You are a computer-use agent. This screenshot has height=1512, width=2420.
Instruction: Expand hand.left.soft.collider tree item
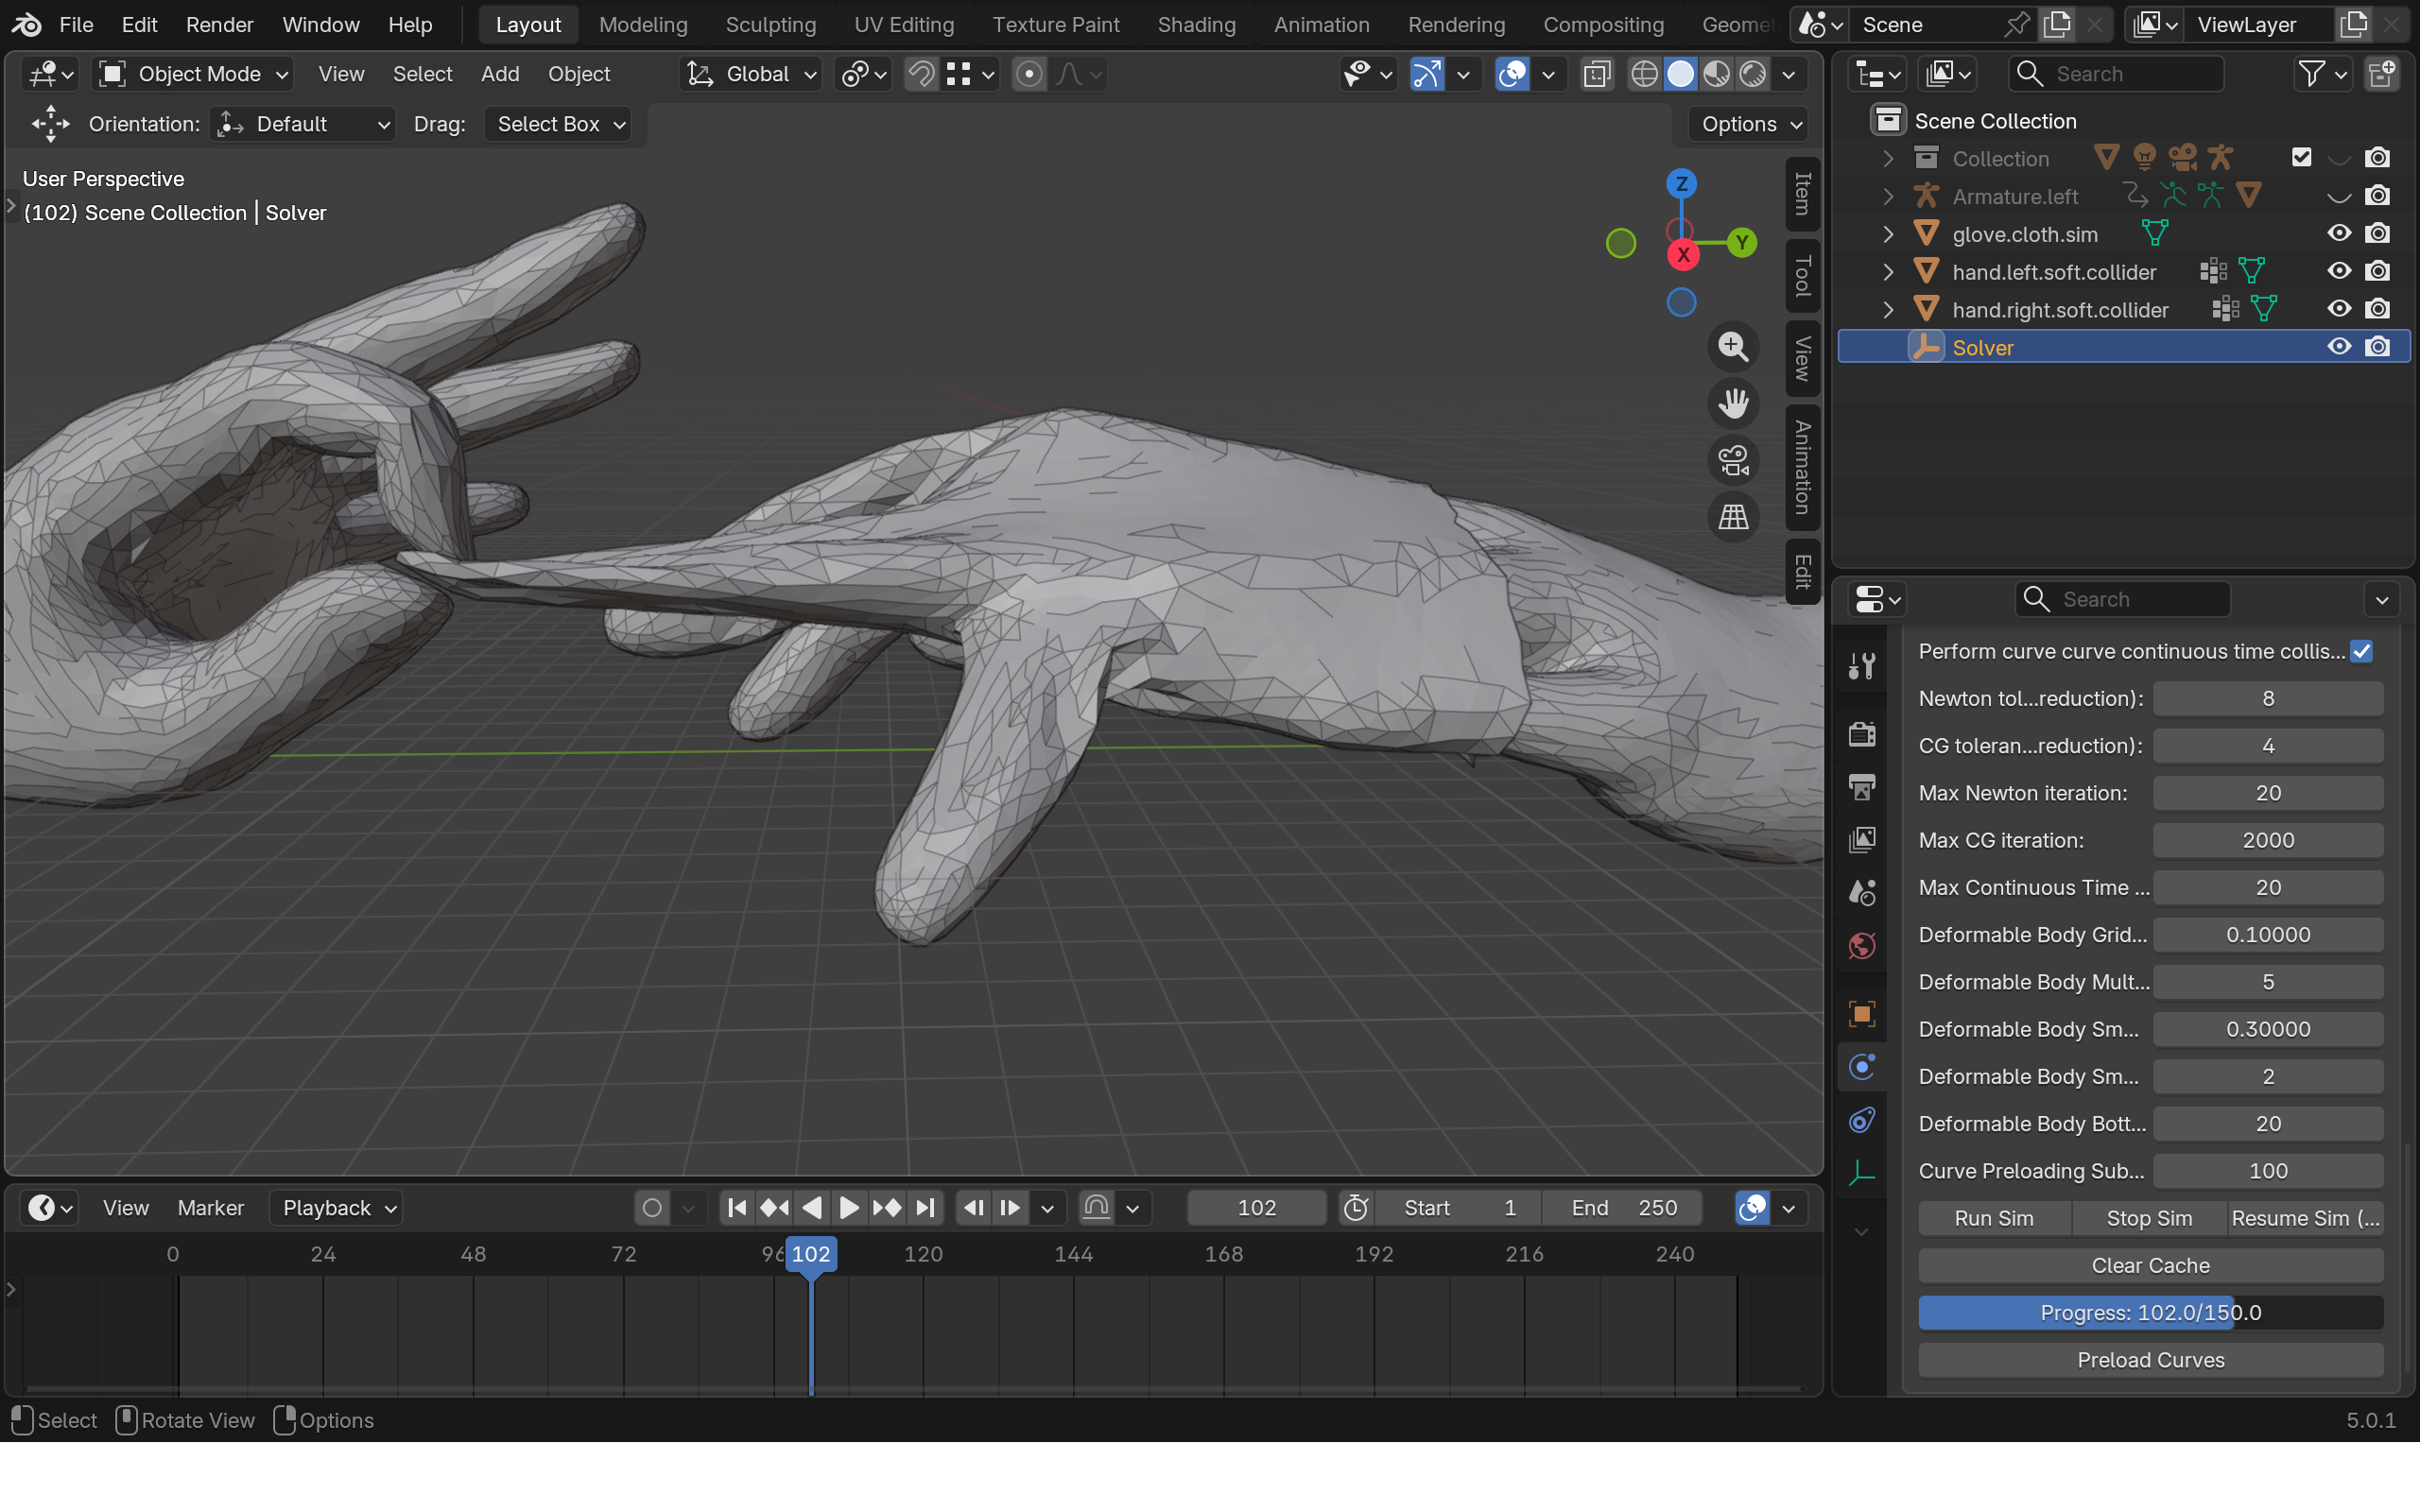pyautogui.click(x=1888, y=272)
